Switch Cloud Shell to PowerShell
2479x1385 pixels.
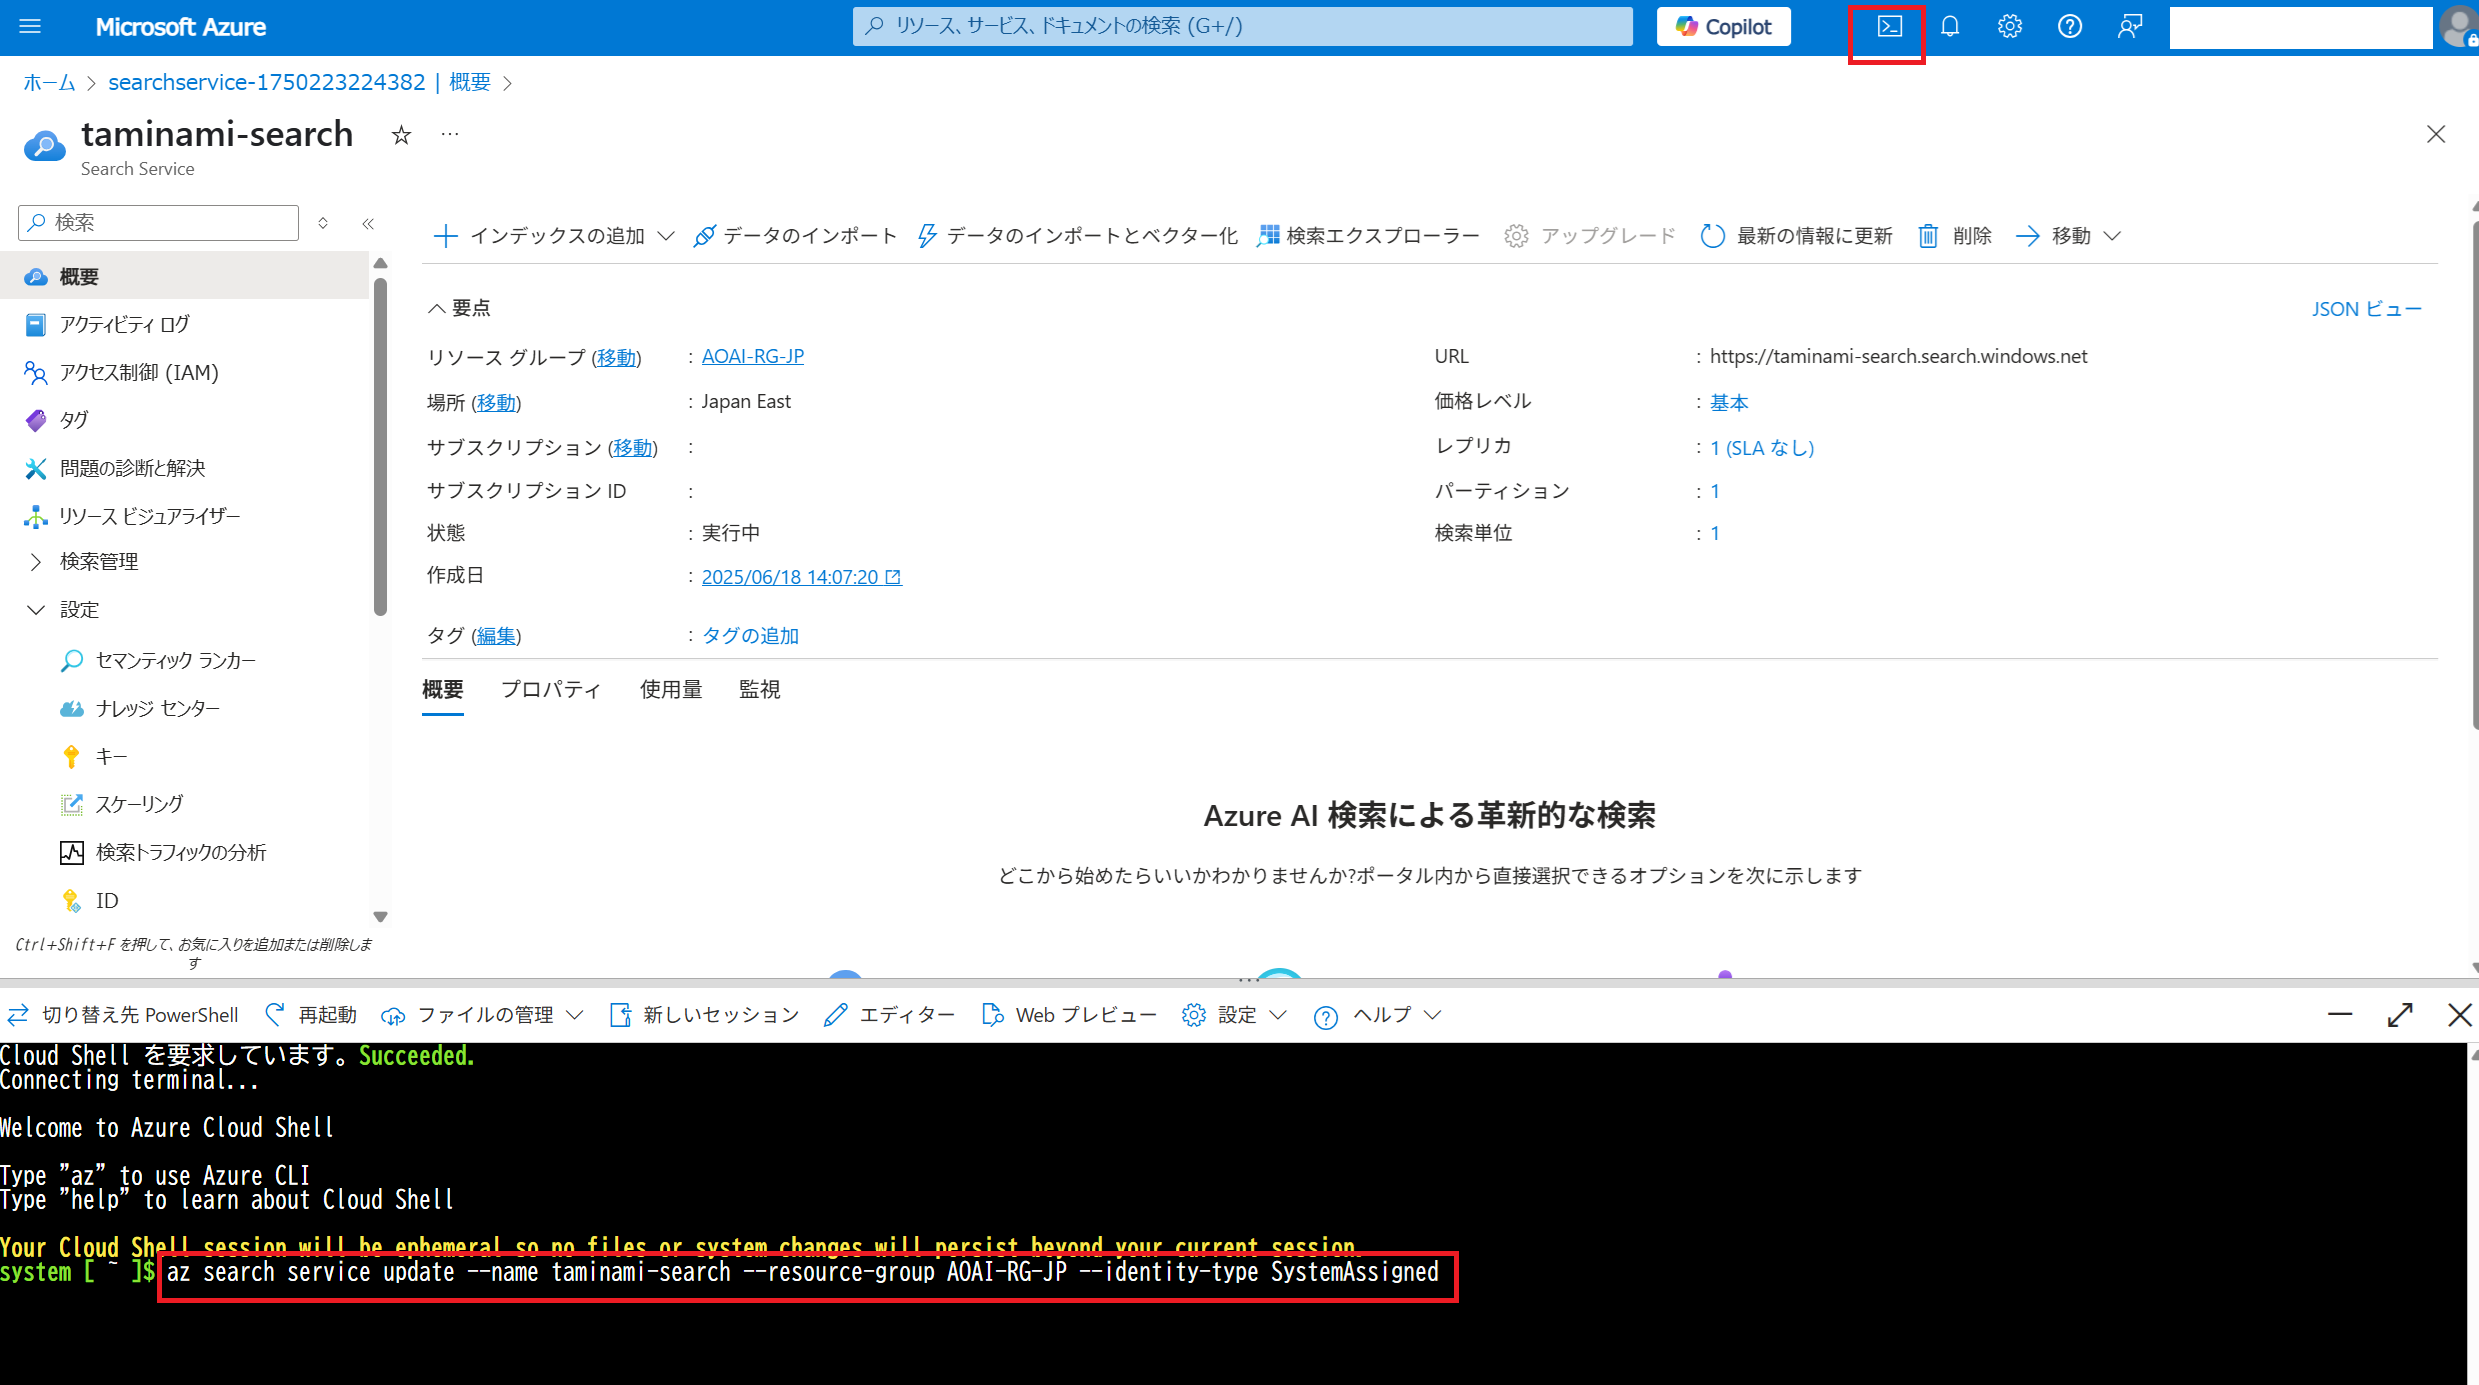(122, 1015)
